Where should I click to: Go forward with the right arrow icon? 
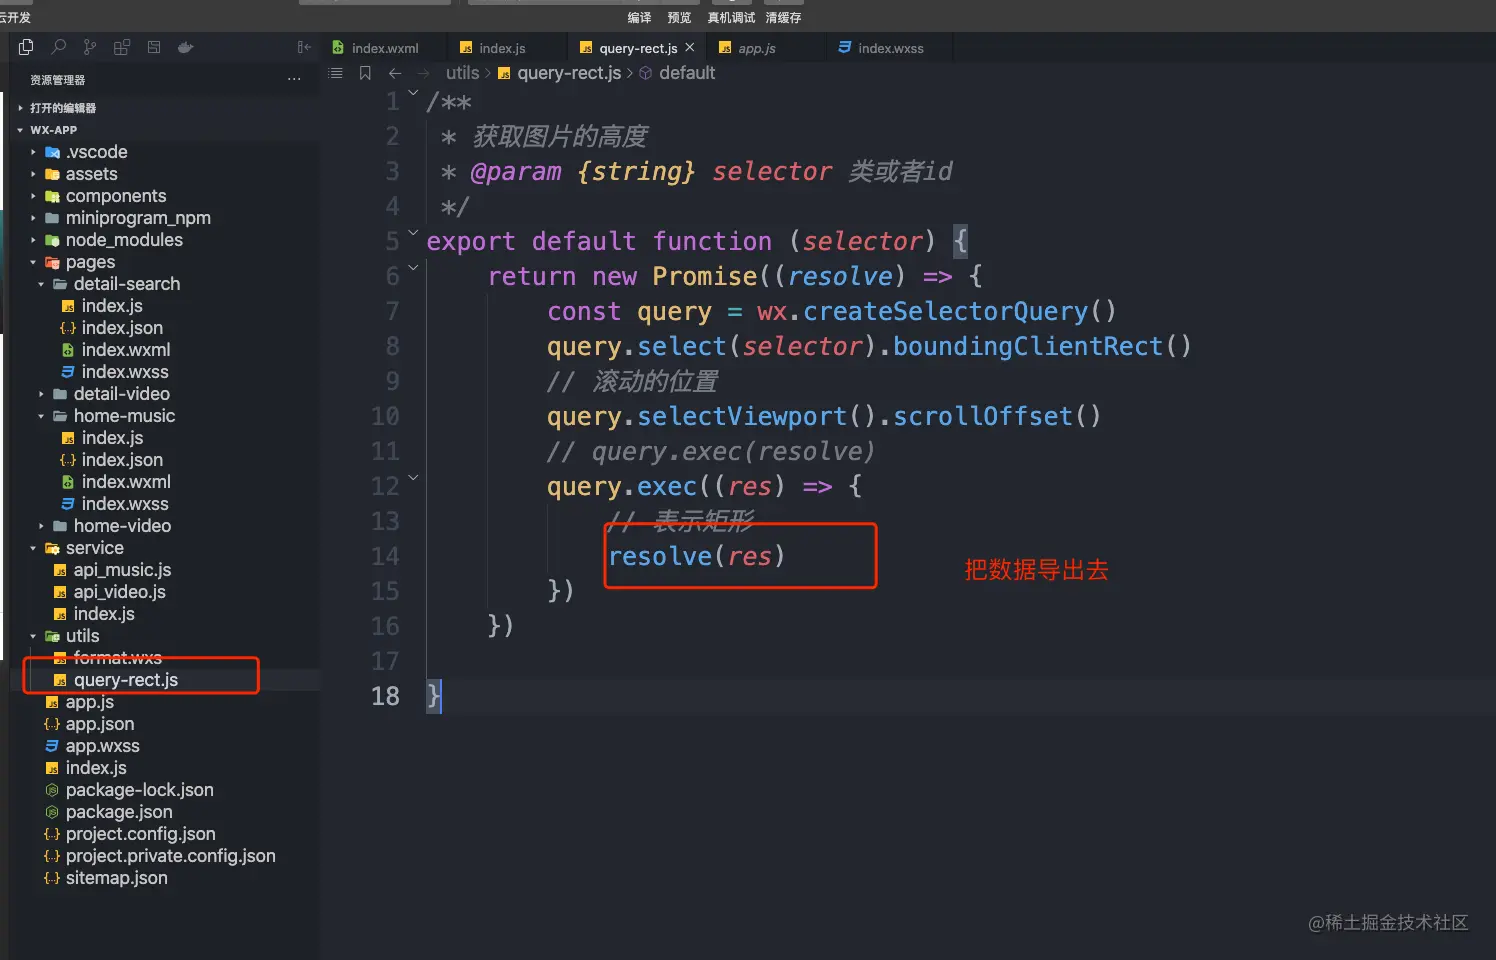[x=424, y=73]
